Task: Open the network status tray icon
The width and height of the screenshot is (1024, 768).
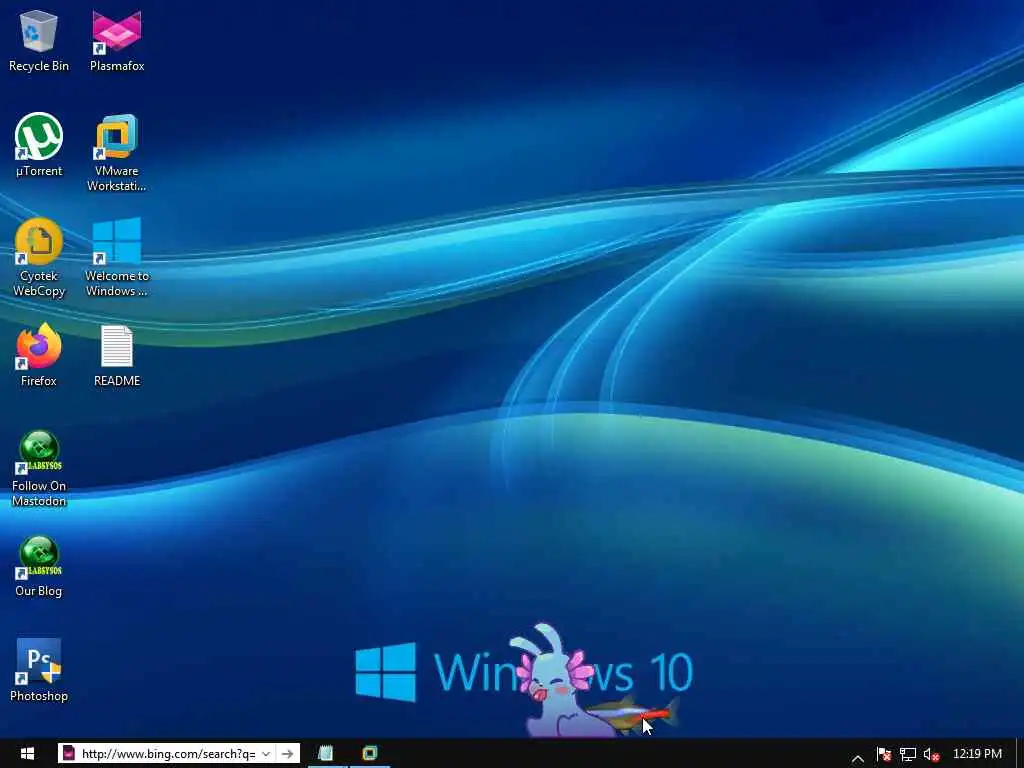Action: point(908,754)
